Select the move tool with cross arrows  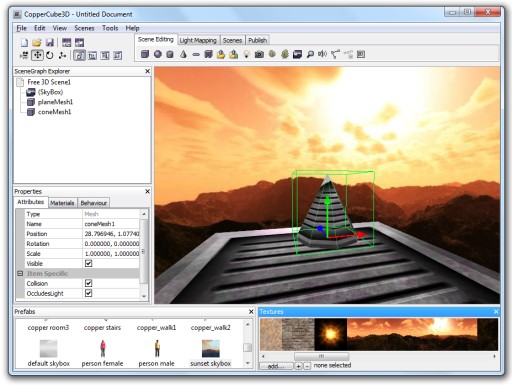click(x=37, y=55)
